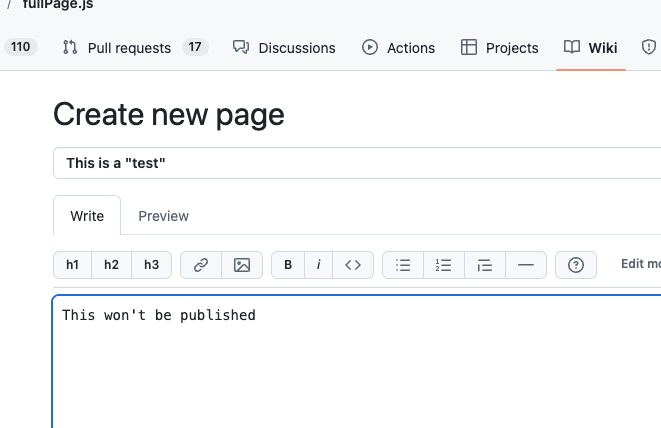661x428 pixels.
Task: Open the Discussions tab
Action: tap(284, 47)
